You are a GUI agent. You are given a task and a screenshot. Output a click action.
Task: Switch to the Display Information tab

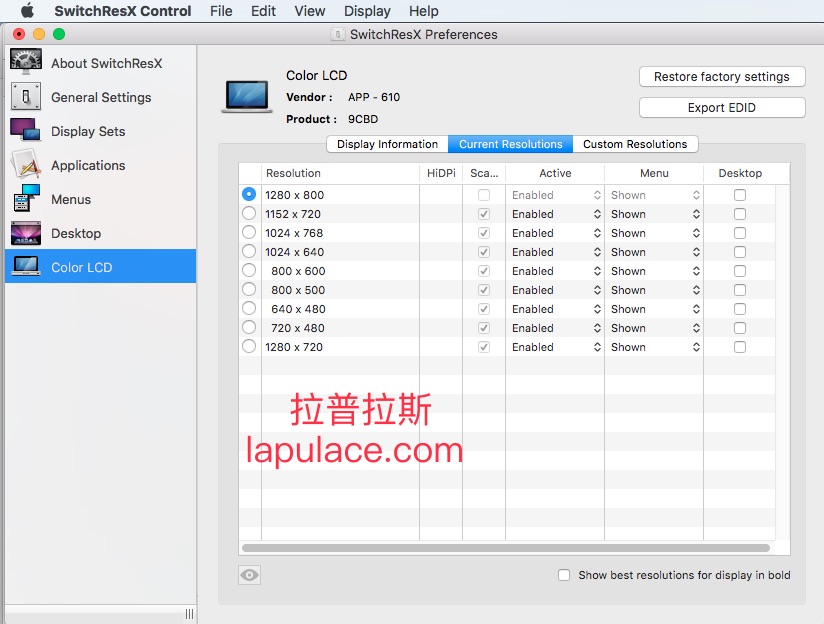click(x=387, y=144)
